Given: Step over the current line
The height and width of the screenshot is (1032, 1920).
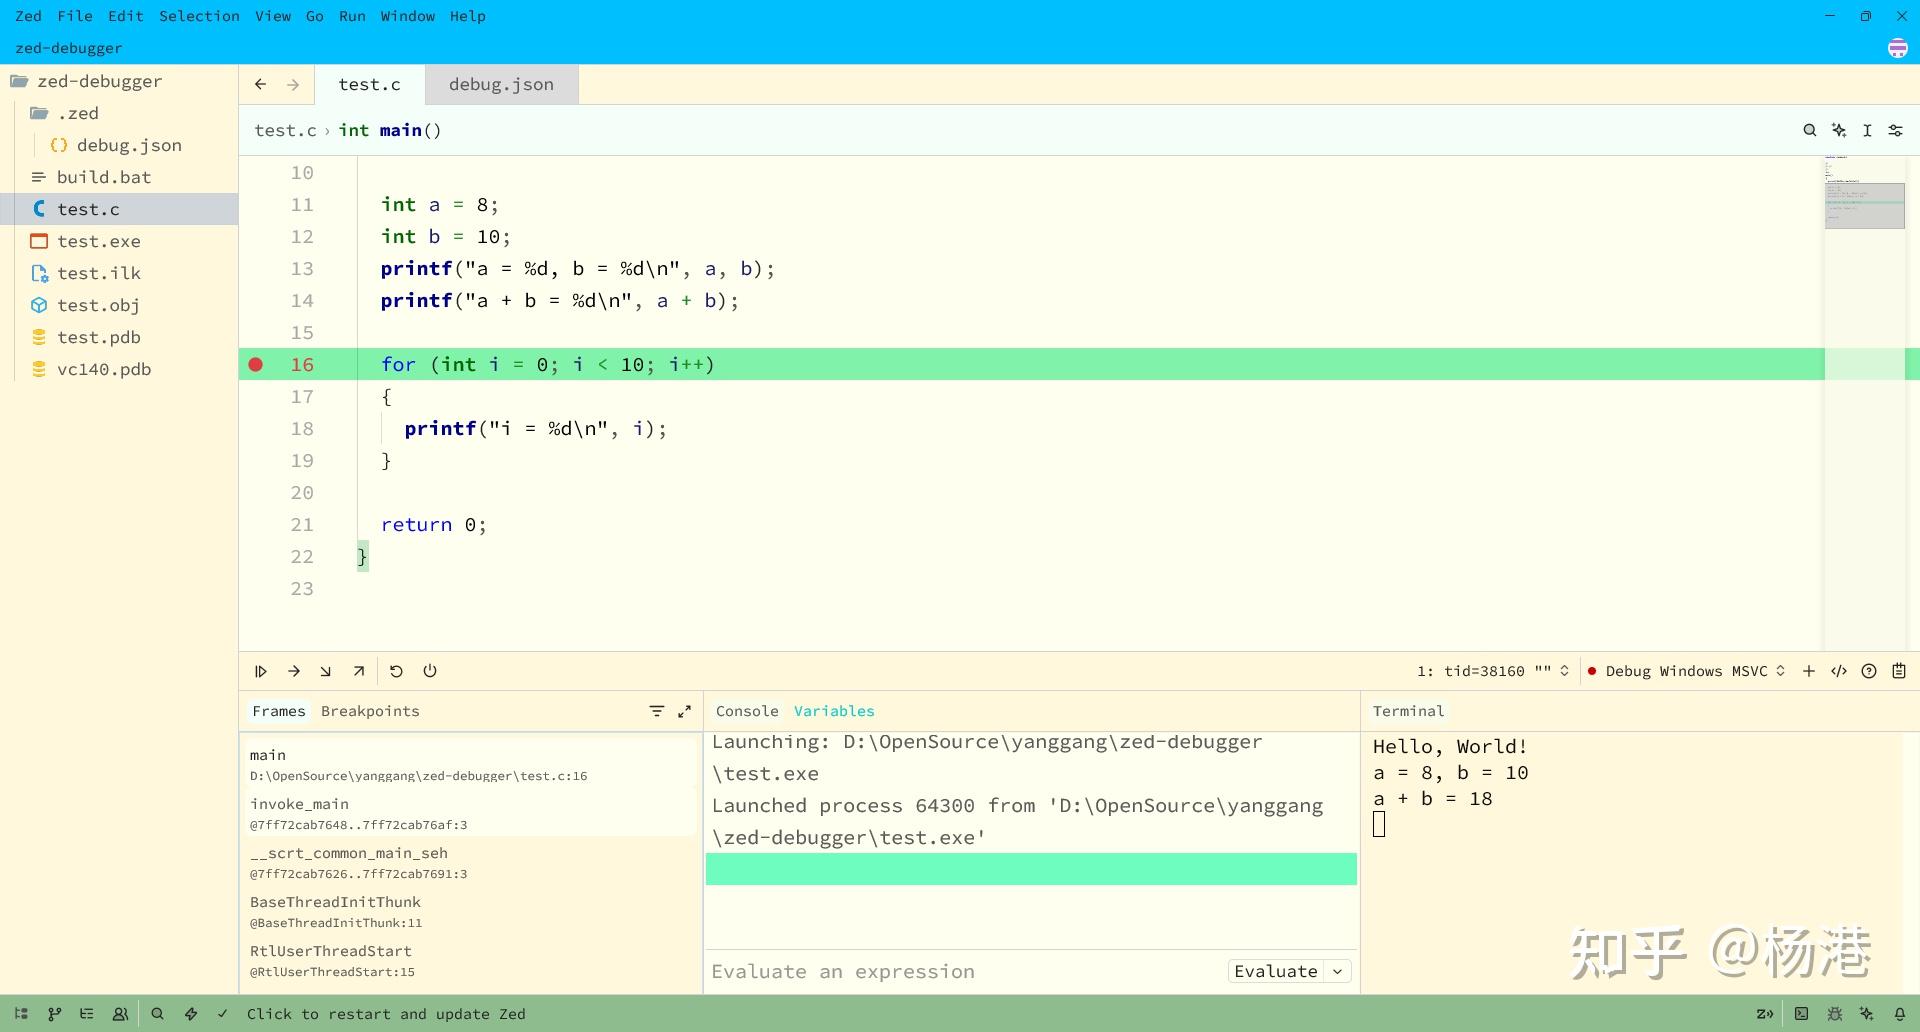Looking at the screenshot, I should point(293,671).
